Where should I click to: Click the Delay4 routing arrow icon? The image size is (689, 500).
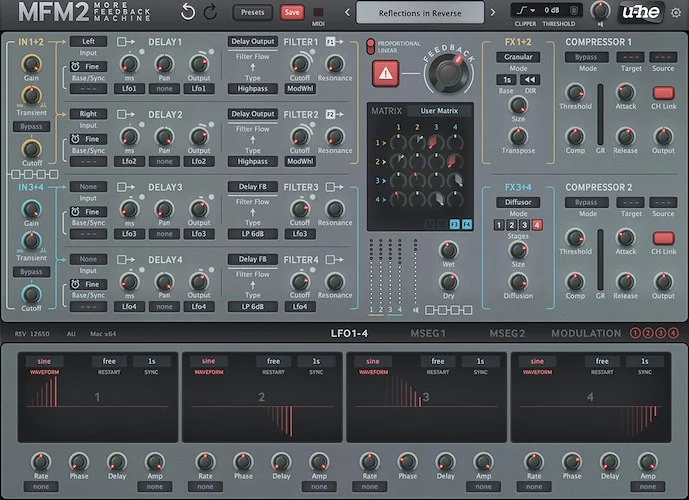tap(126, 260)
